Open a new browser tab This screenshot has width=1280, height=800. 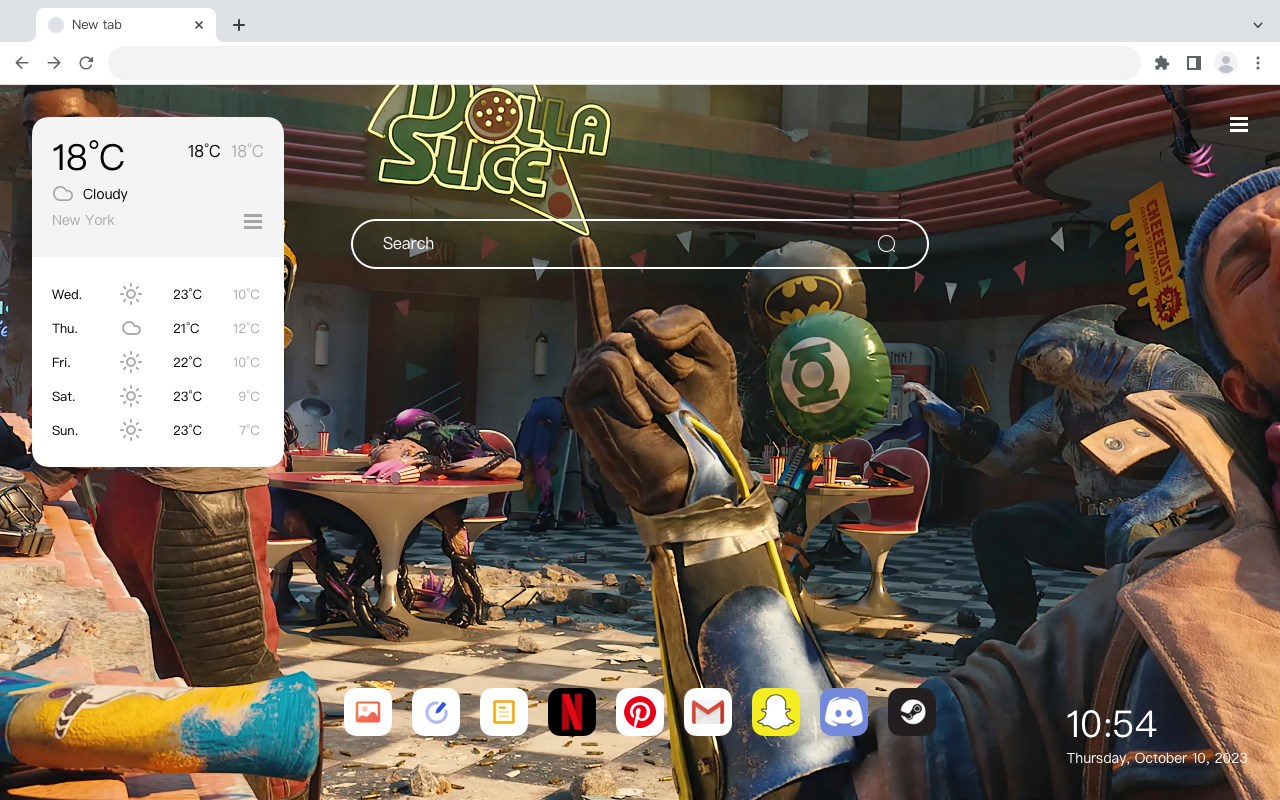point(238,25)
